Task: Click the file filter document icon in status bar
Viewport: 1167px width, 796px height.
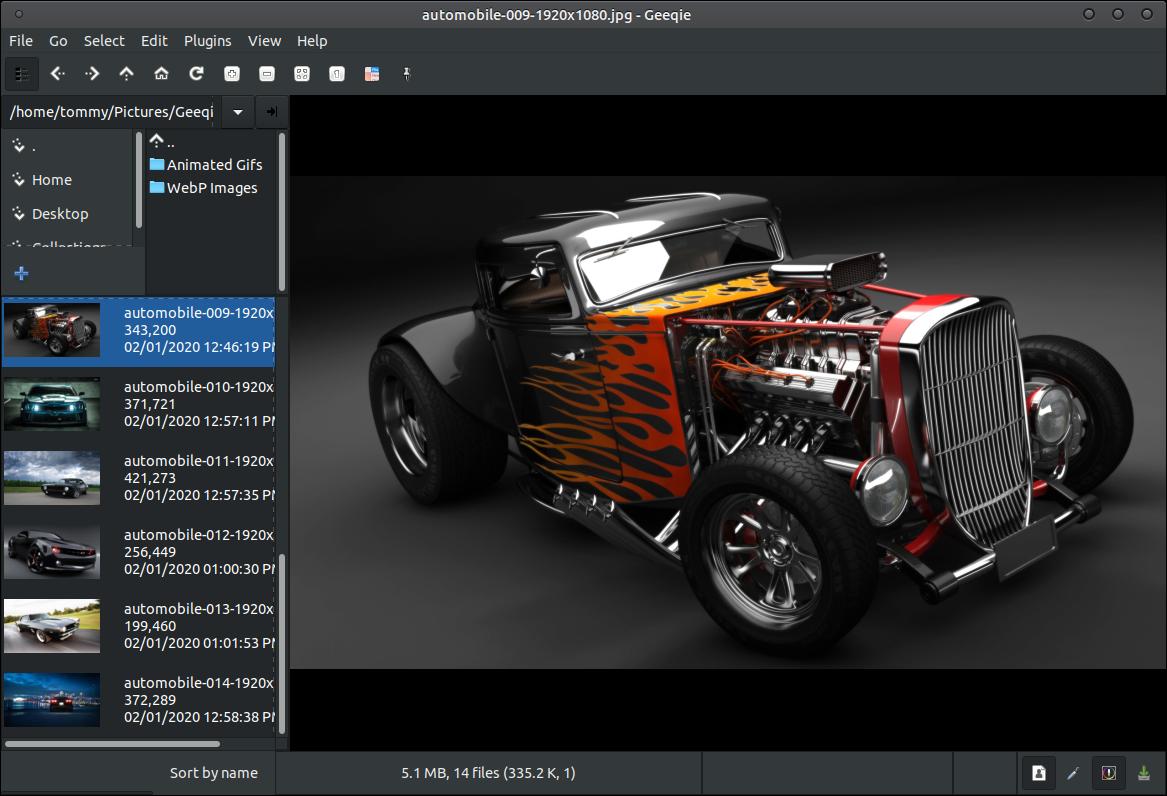Action: point(1039,774)
